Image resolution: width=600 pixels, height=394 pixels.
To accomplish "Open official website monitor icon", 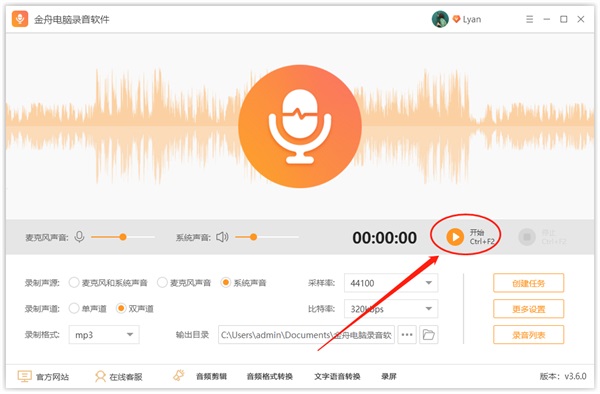I will tap(24, 376).
